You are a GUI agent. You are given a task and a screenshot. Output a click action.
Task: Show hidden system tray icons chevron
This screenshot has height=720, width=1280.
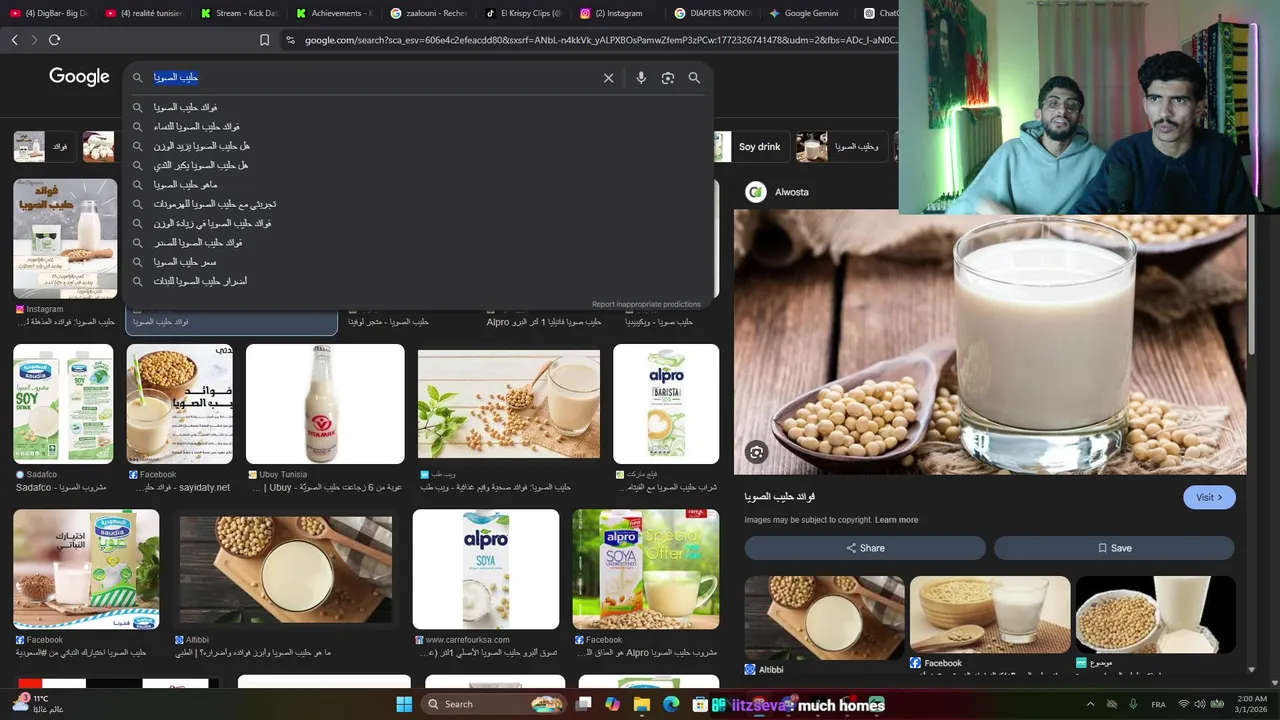(1090, 704)
